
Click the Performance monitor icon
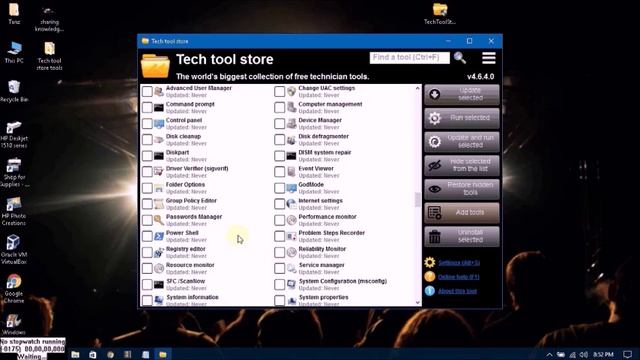coord(291,220)
